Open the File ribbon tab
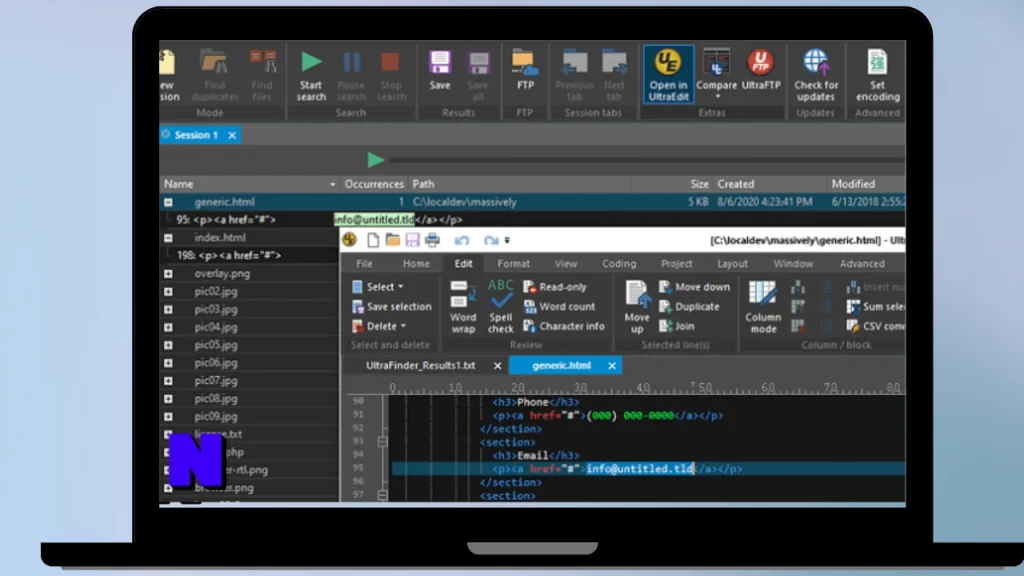 coord(364,264)
